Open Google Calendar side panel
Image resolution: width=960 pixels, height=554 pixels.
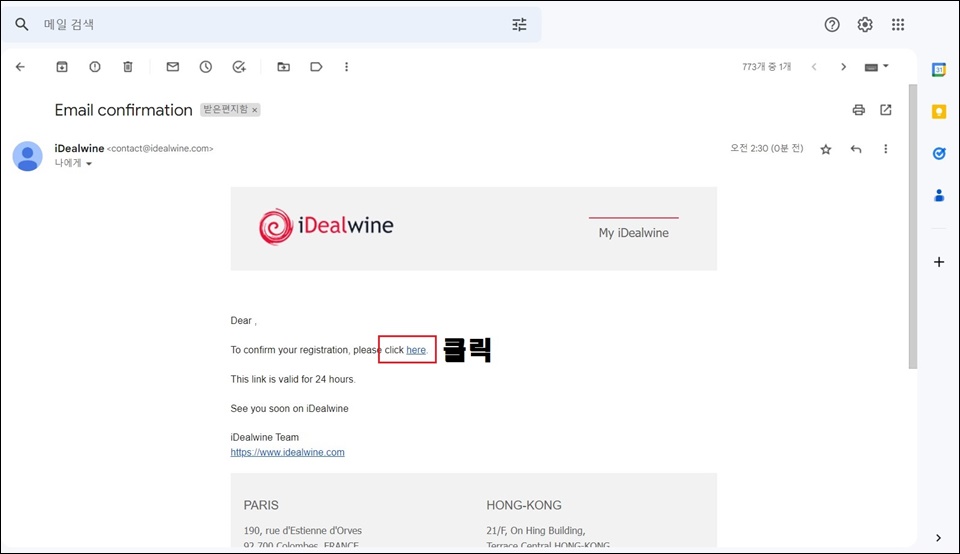coord(939,70)
